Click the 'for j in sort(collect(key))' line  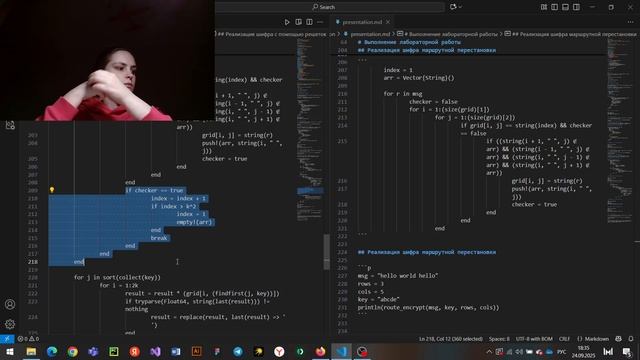click(117, 278)
